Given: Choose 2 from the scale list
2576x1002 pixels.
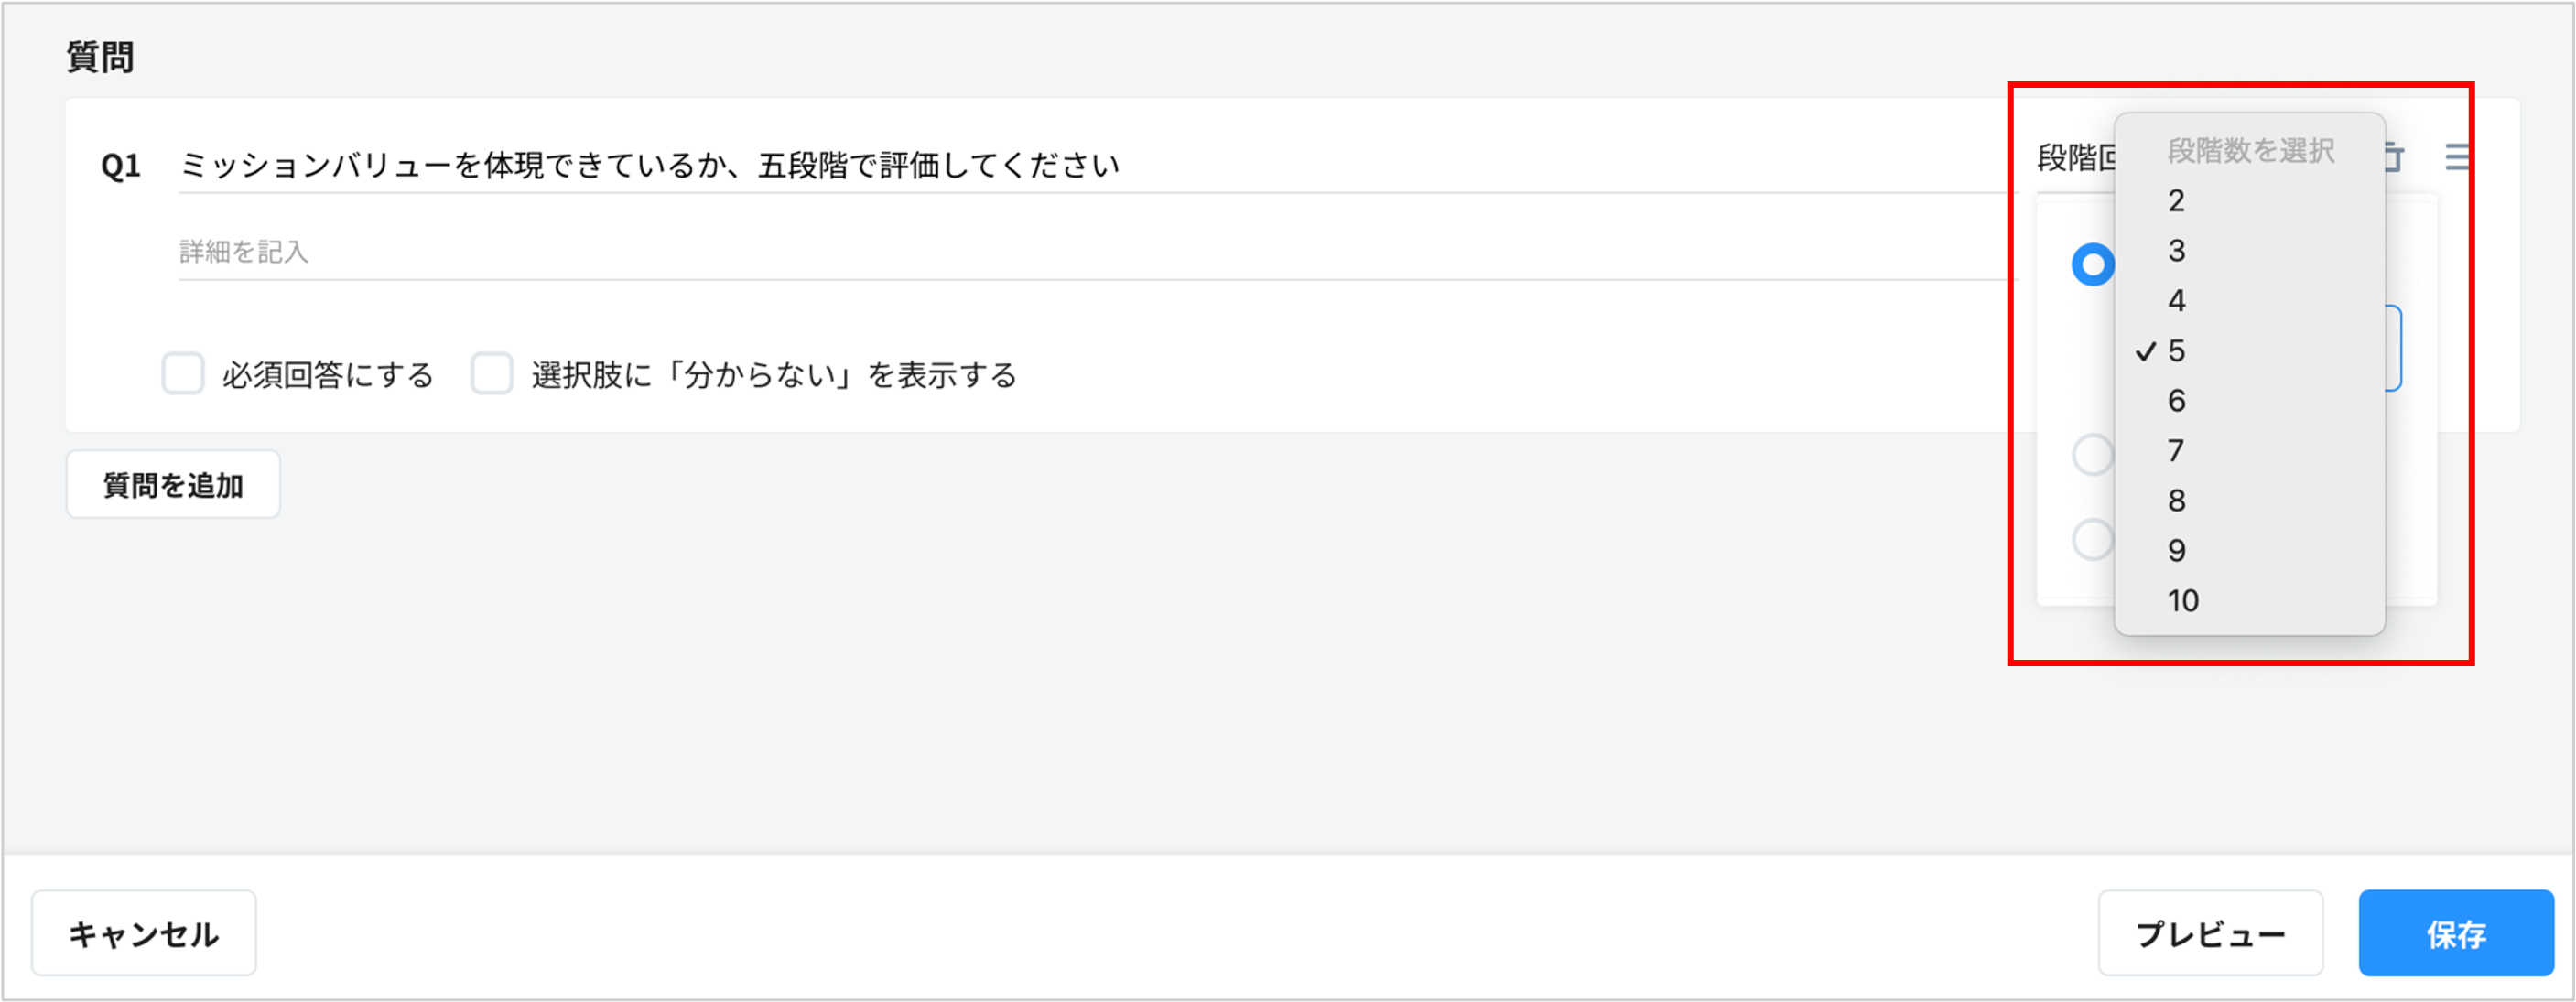Looking at the screenshot, I should [x=2176, y=202].
